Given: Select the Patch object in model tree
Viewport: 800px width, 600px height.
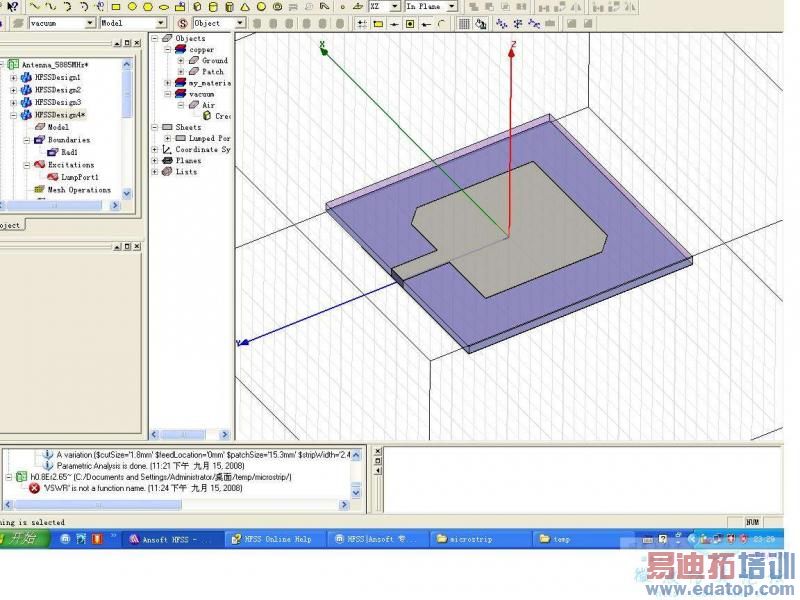Looking at the screenshot, I should (213, 71).
